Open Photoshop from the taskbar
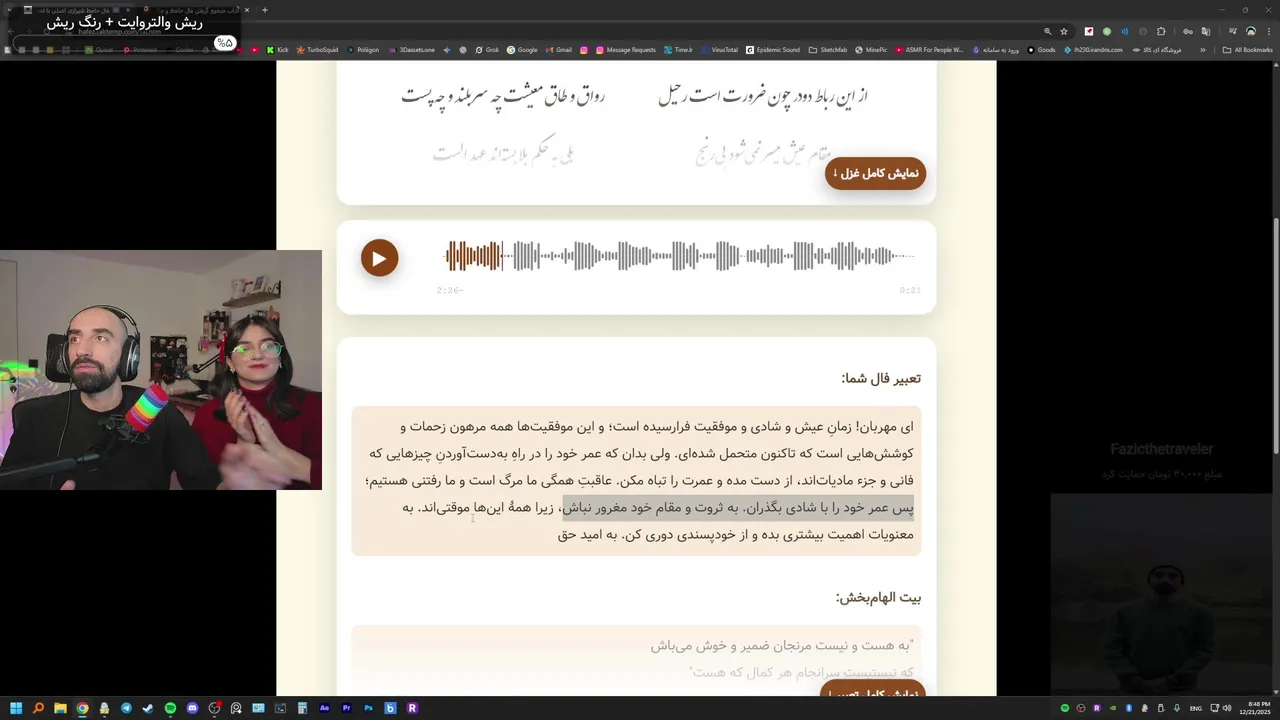The image size is (1280, 720). pos(368,708)
